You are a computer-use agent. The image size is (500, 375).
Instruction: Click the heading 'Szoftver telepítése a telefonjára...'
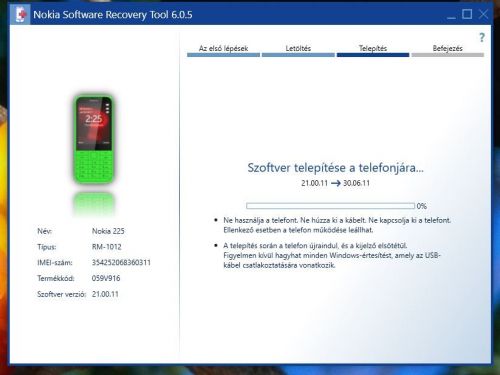coord(335,168)
